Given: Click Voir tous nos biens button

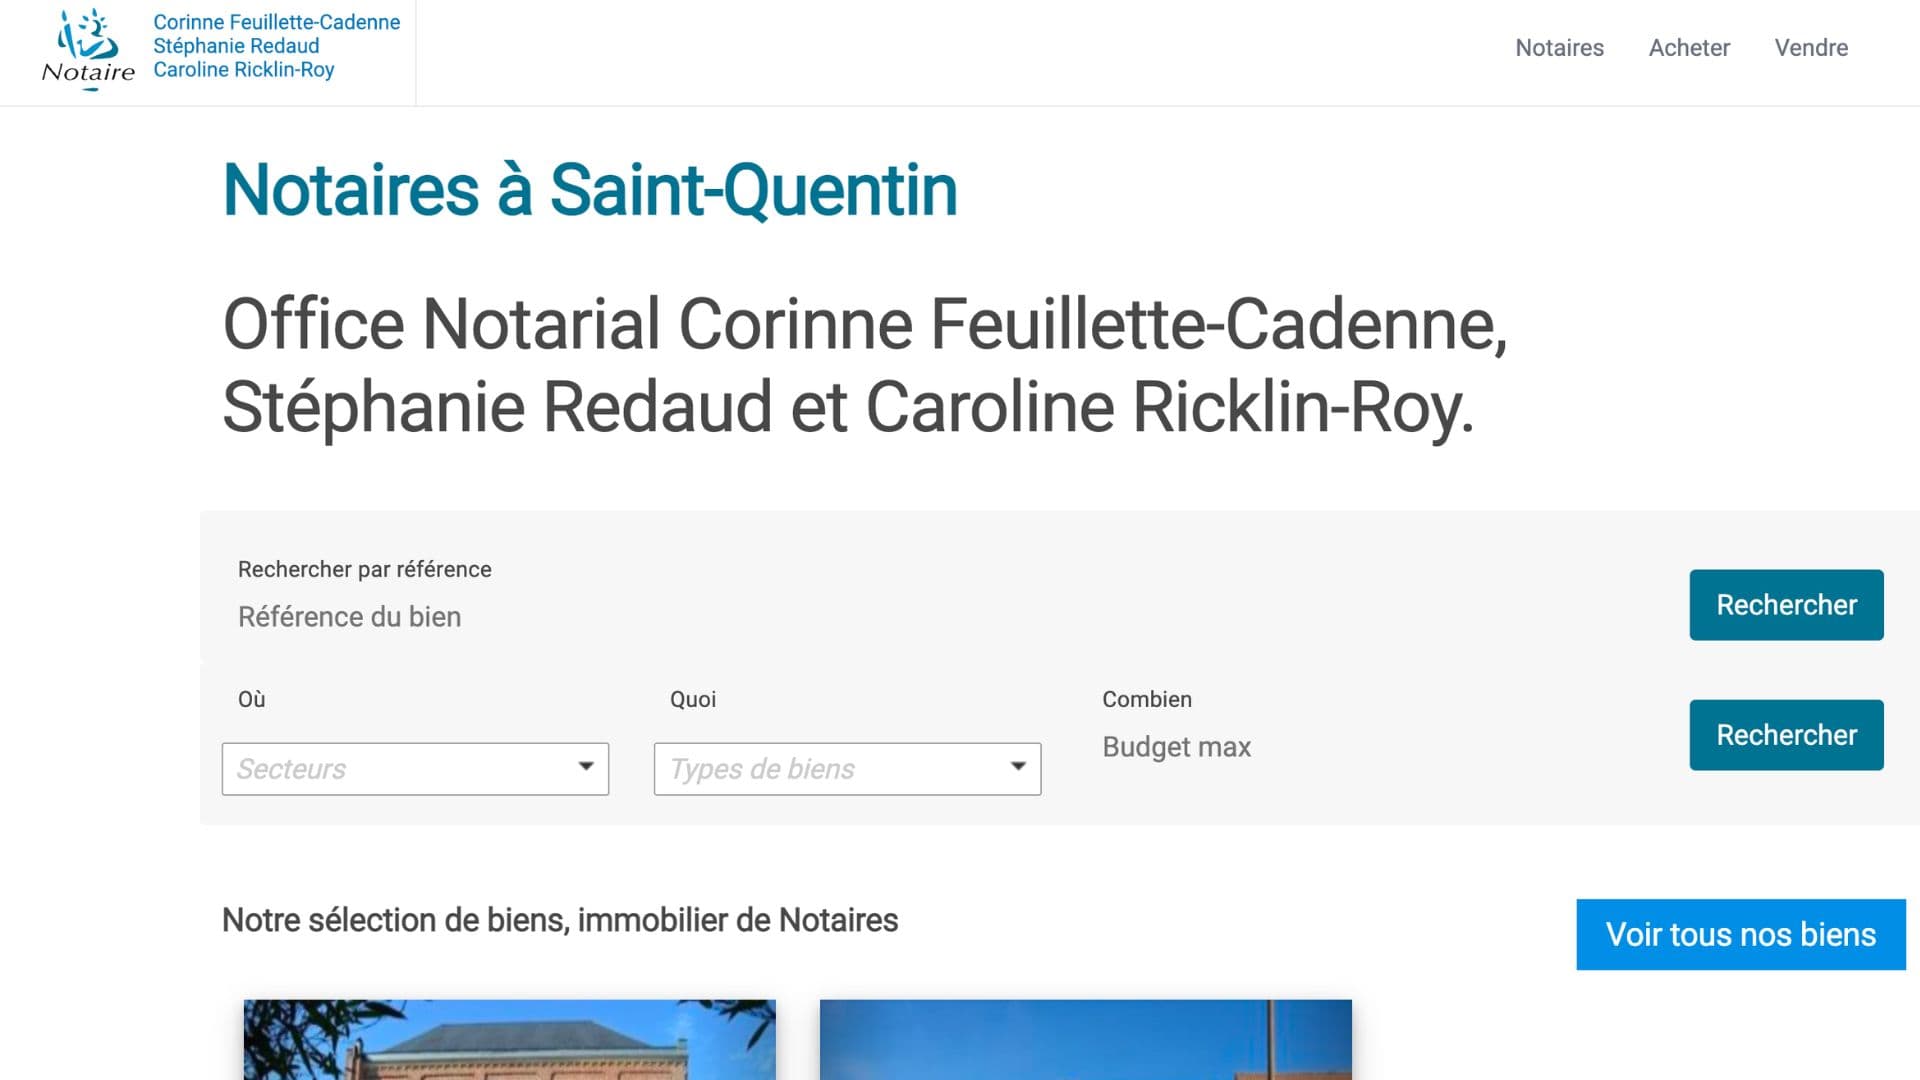Looking at the screenshot, I should [x=1741, y=934].
